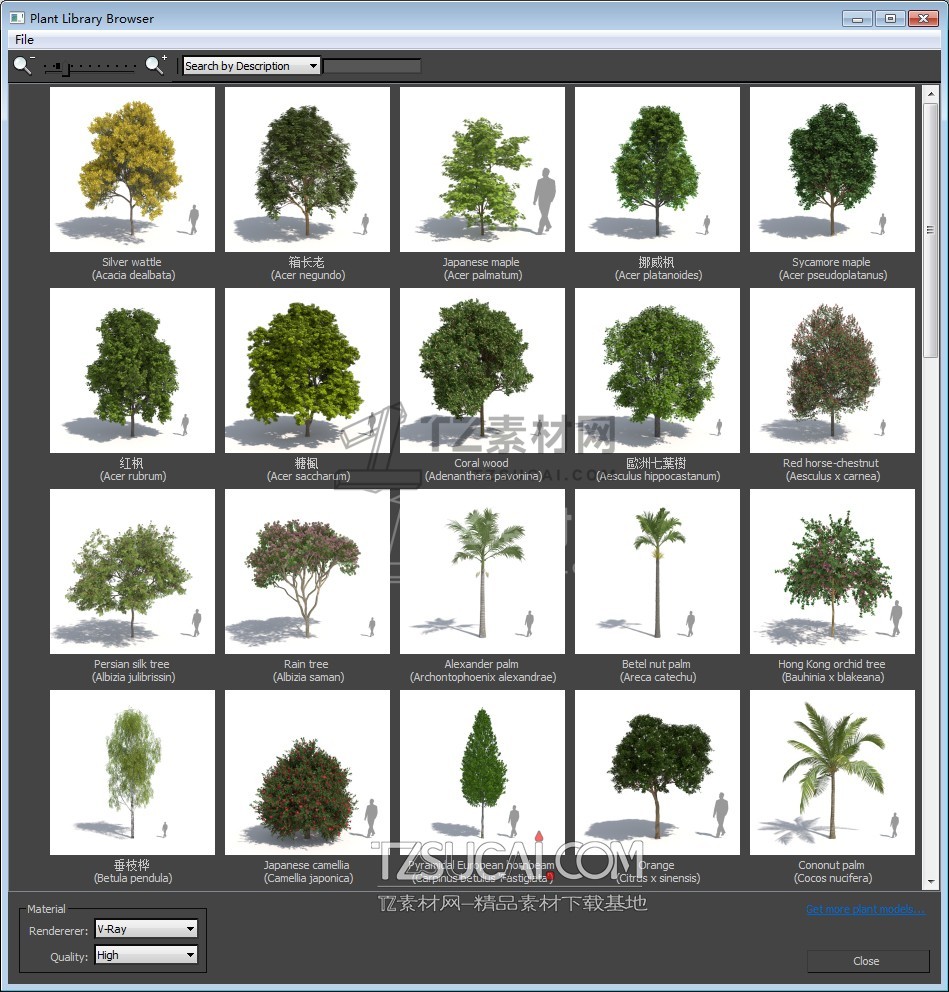Select the Hong Kong orchid tree thumbnail
The image size is (949, 992).
[x=832, y=571]
